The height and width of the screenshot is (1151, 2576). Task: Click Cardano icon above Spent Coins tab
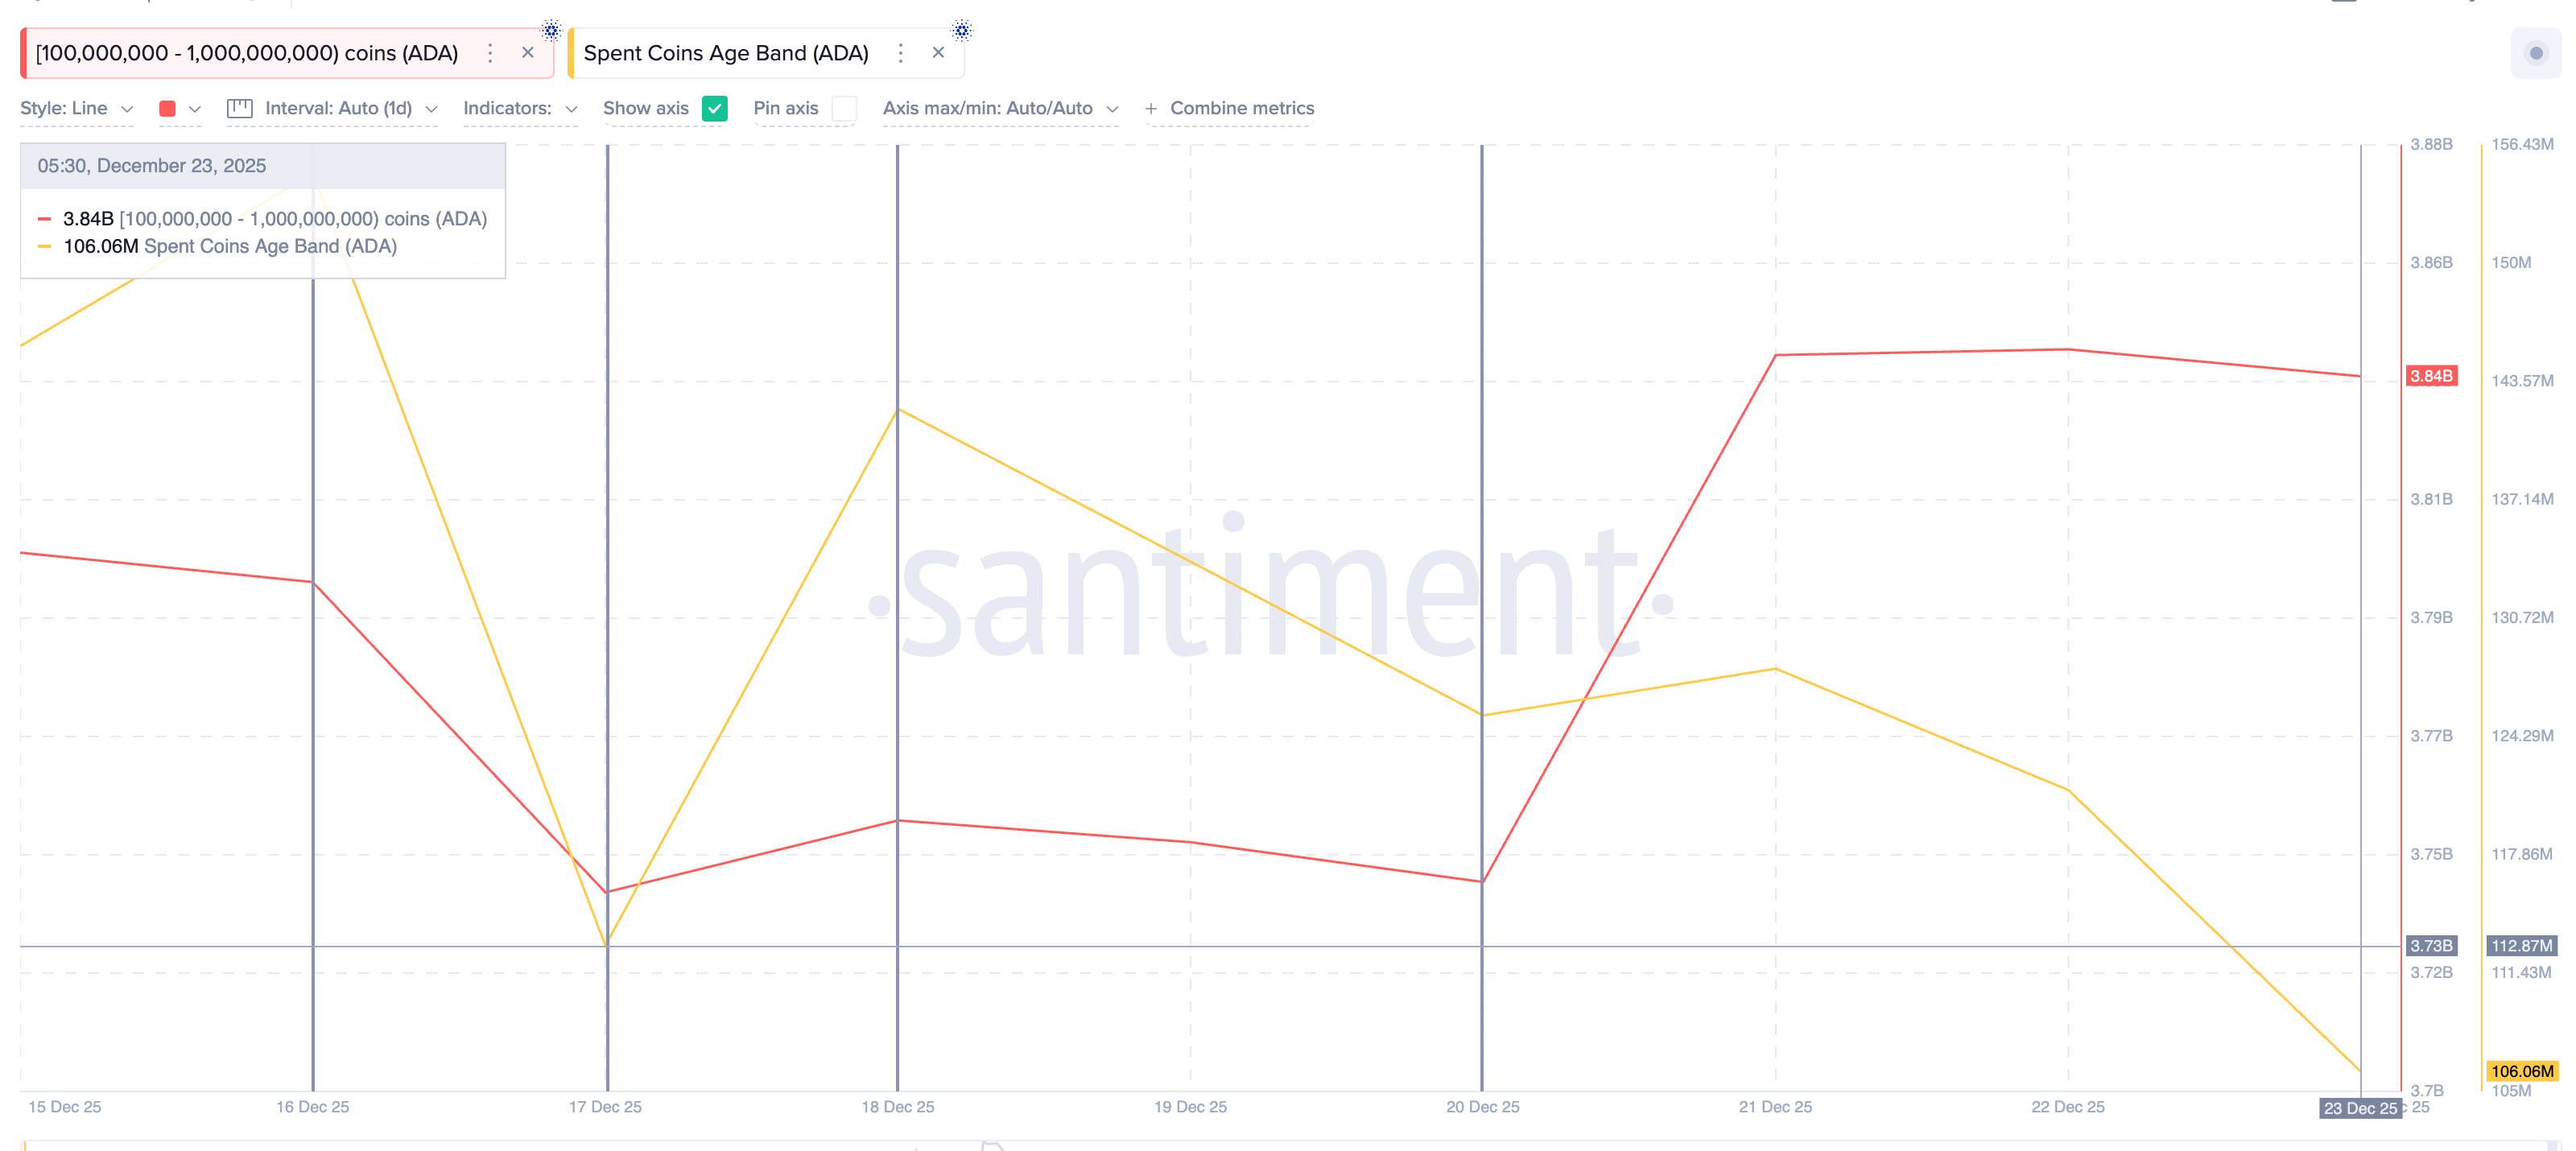coord(961,30)
